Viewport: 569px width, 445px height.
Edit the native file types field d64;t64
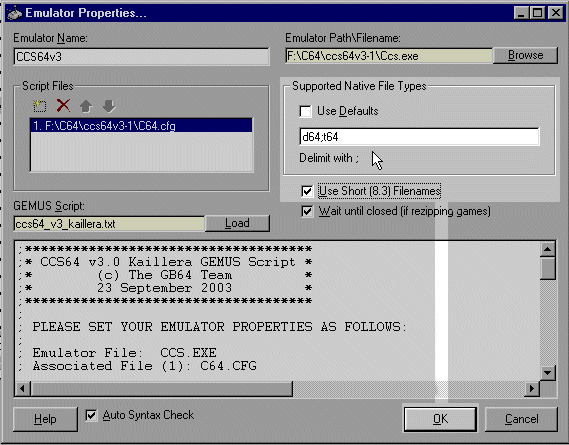[x=419, y=137]
